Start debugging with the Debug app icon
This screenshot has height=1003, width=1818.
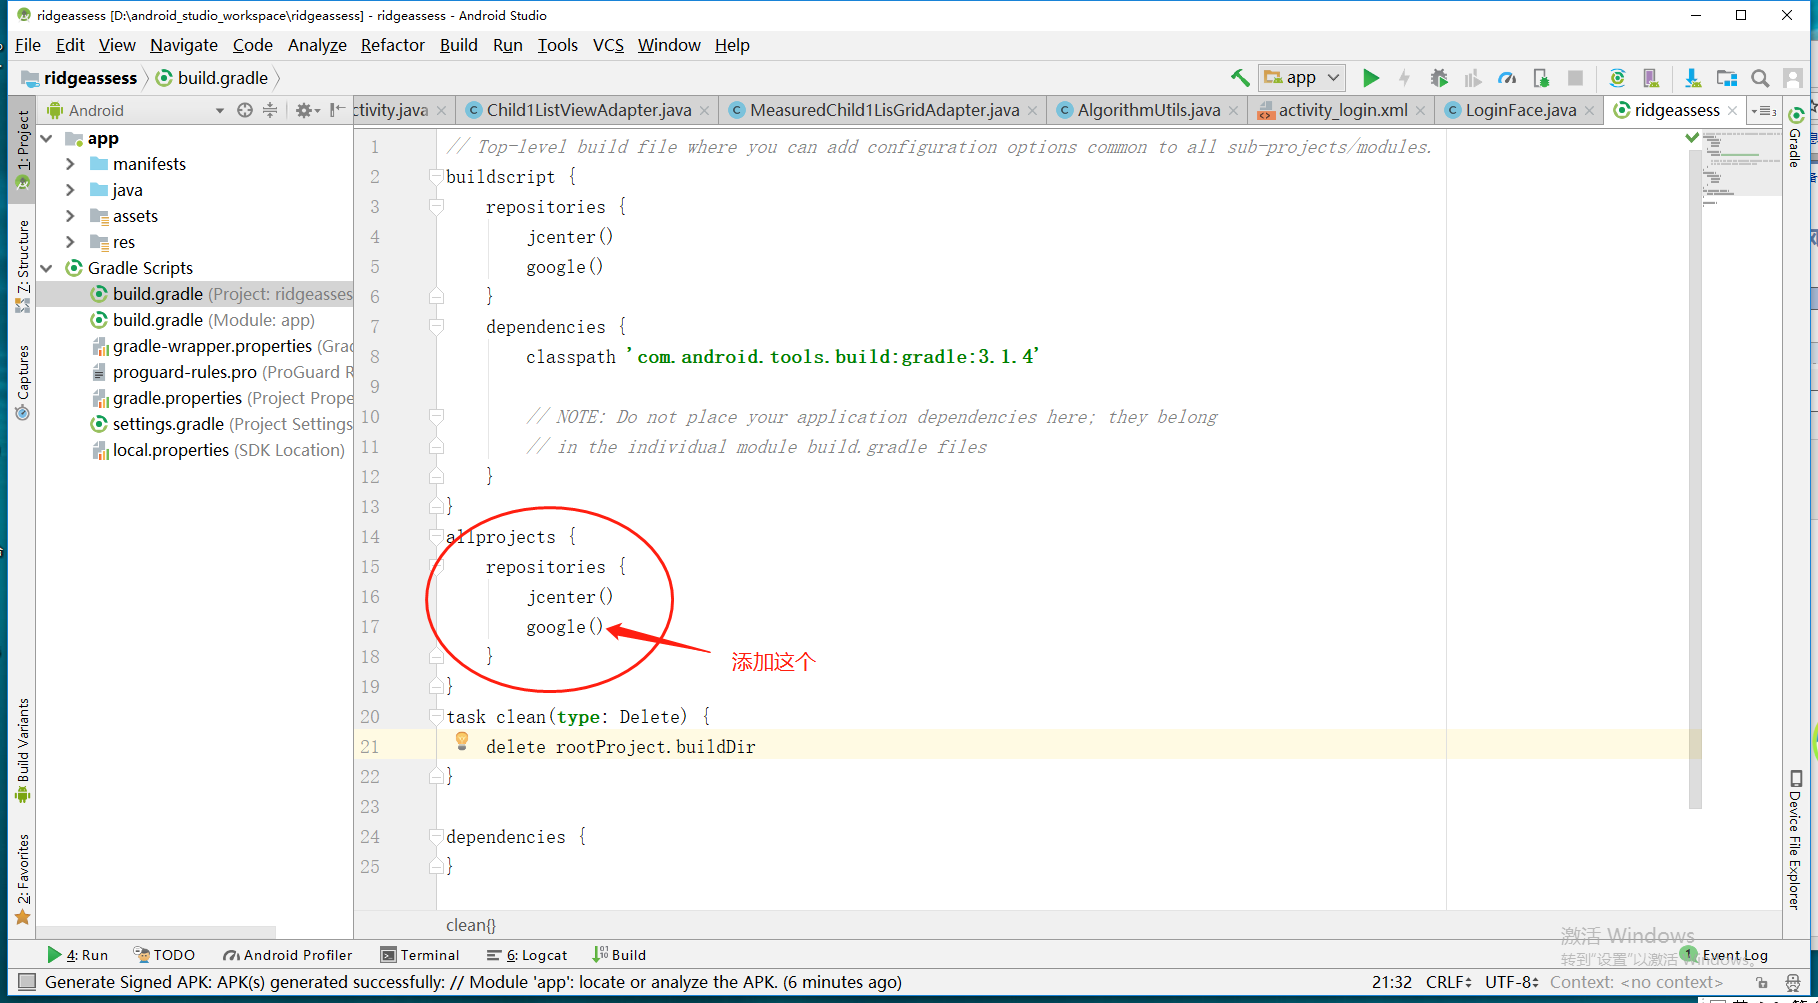point(1439,78)
